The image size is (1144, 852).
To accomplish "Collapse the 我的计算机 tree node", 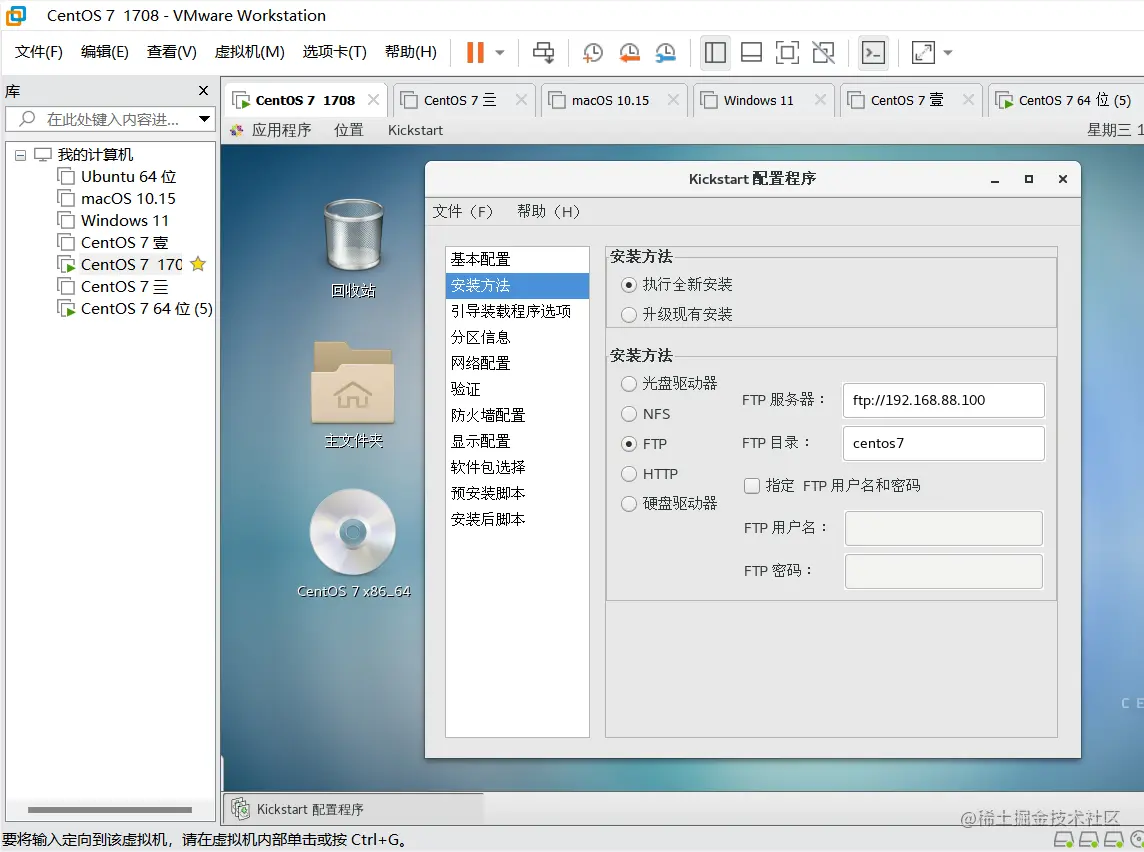I will [20, 155].
